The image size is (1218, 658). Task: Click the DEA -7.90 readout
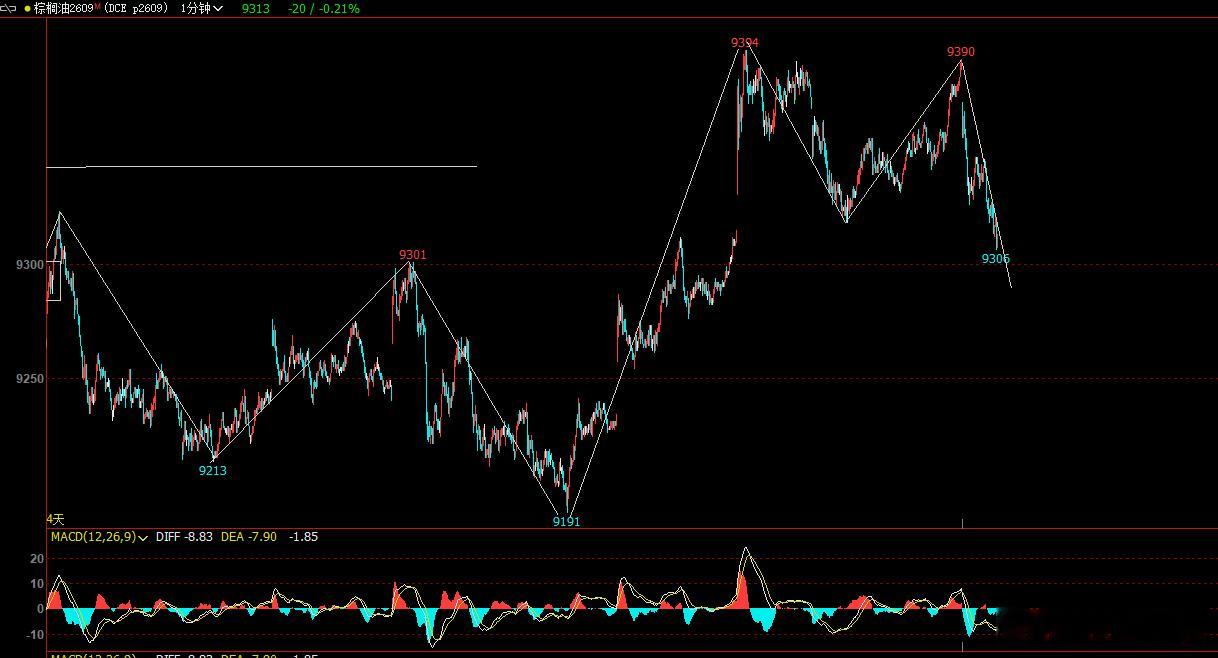(x=249, y=537)
